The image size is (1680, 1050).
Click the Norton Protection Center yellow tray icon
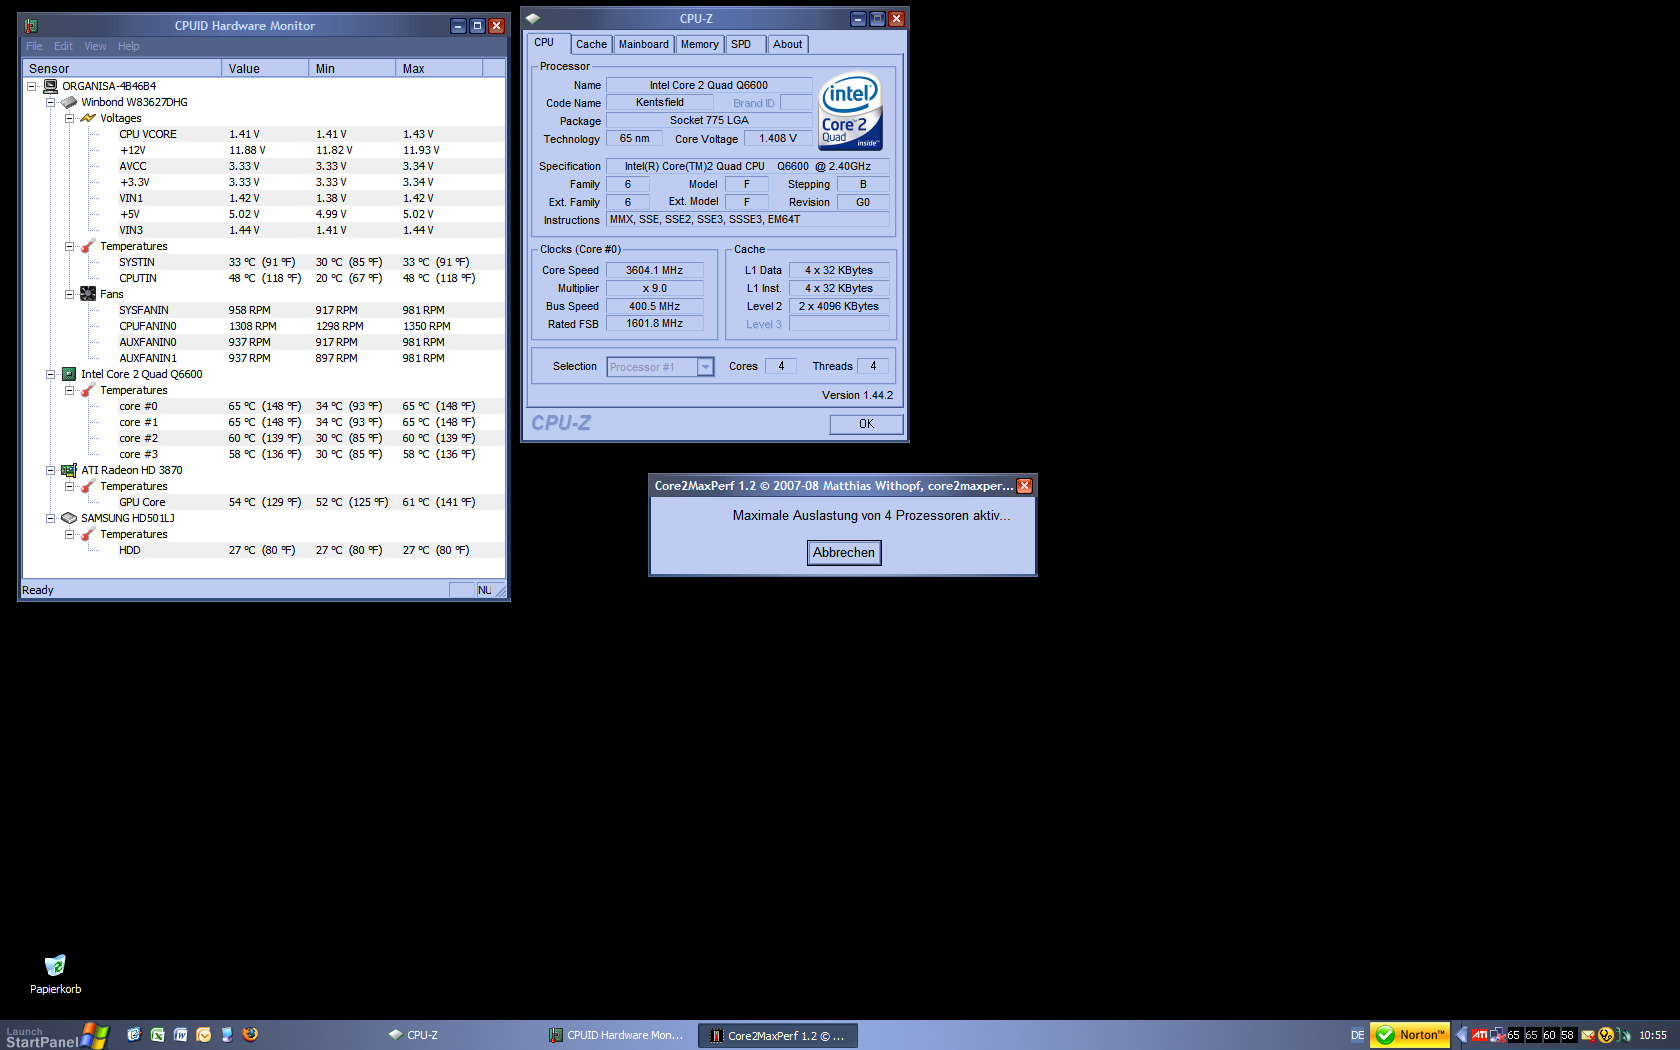pos(1606,1035)
